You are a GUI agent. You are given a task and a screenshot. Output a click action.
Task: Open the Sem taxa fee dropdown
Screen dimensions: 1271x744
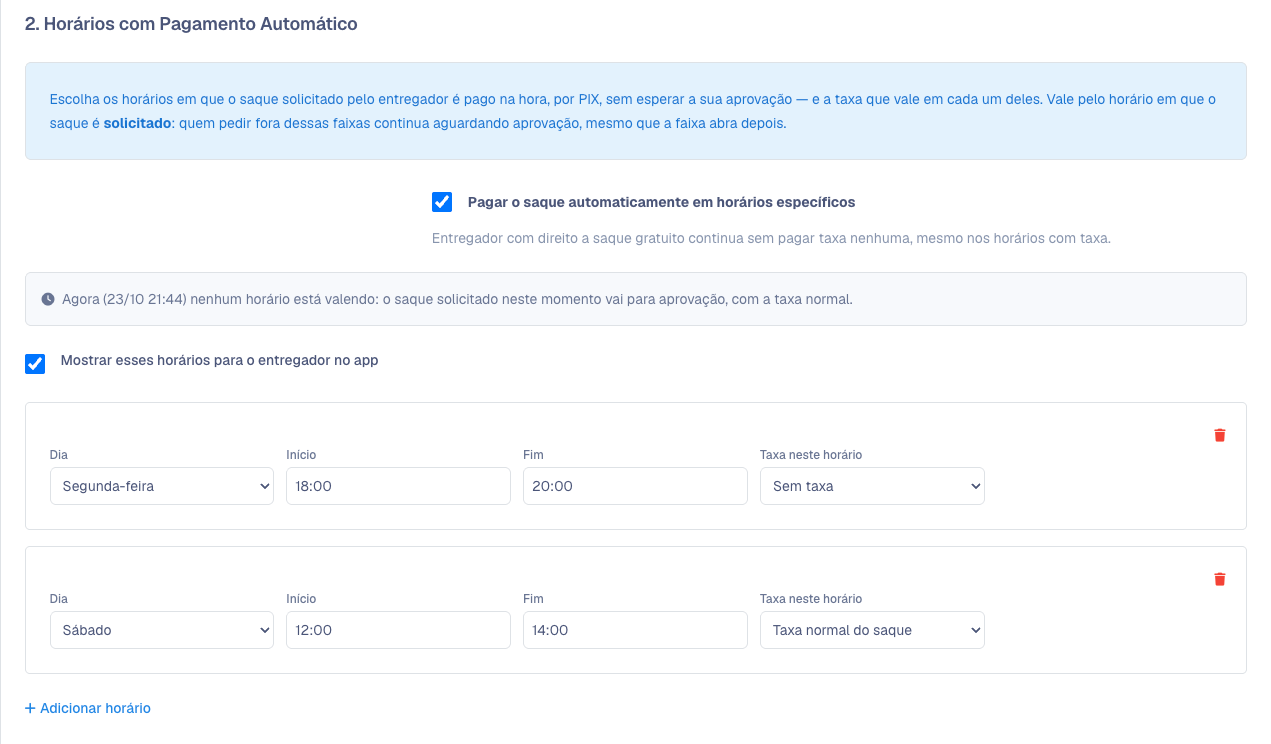click(x=872, y=486)
